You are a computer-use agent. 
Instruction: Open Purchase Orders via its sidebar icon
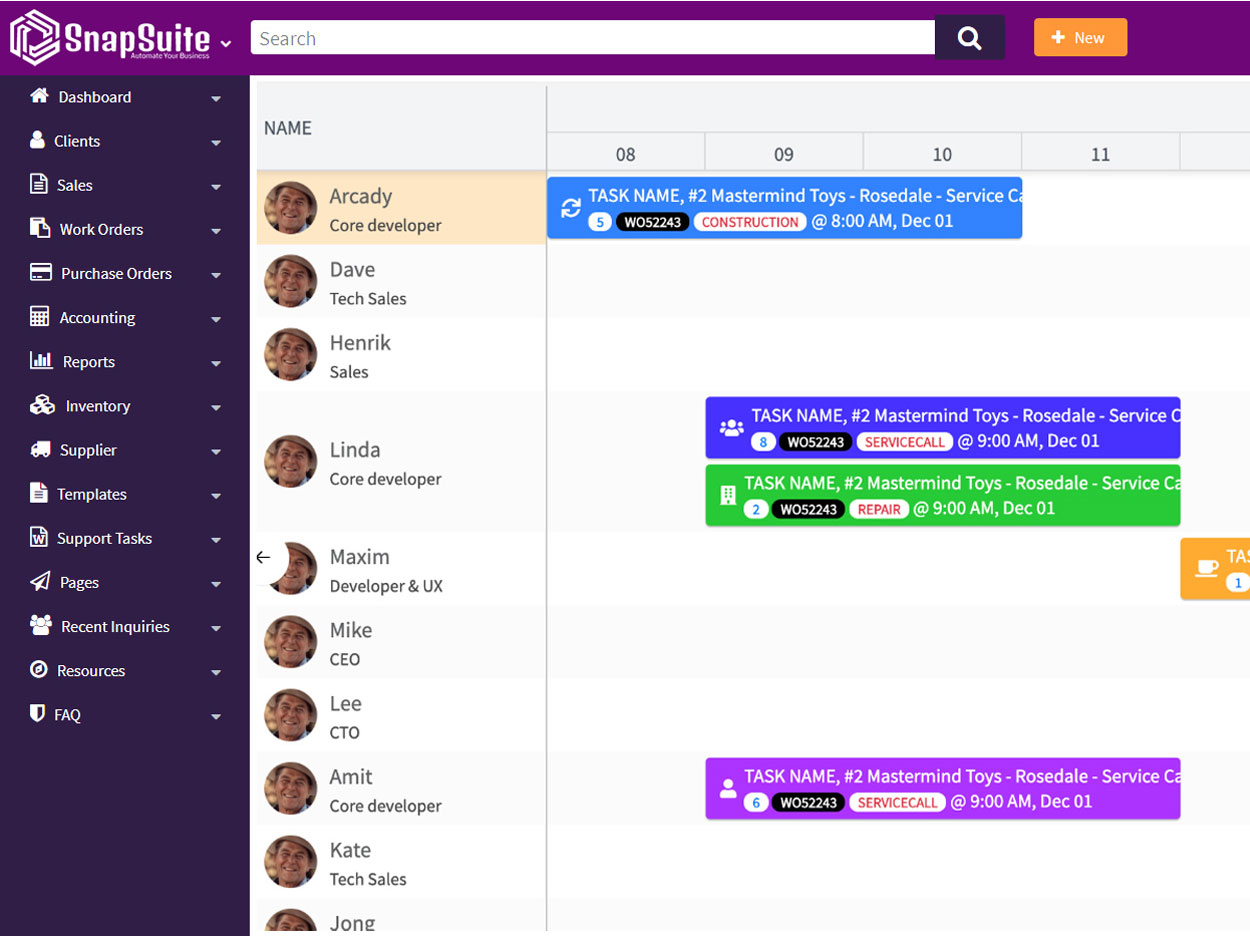point(39,272)
